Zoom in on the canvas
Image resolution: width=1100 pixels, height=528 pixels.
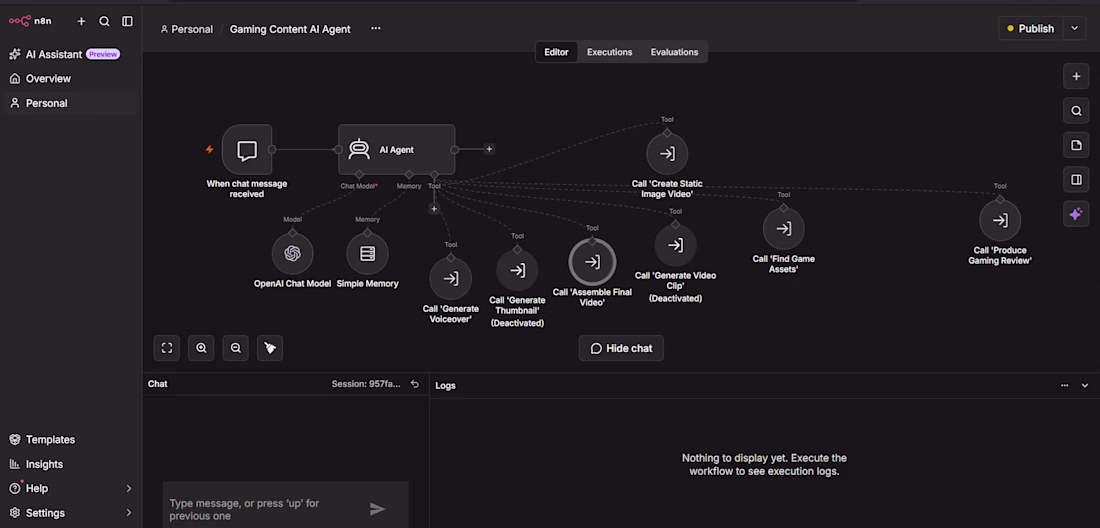pyautogui.click(x=201, y=348)
